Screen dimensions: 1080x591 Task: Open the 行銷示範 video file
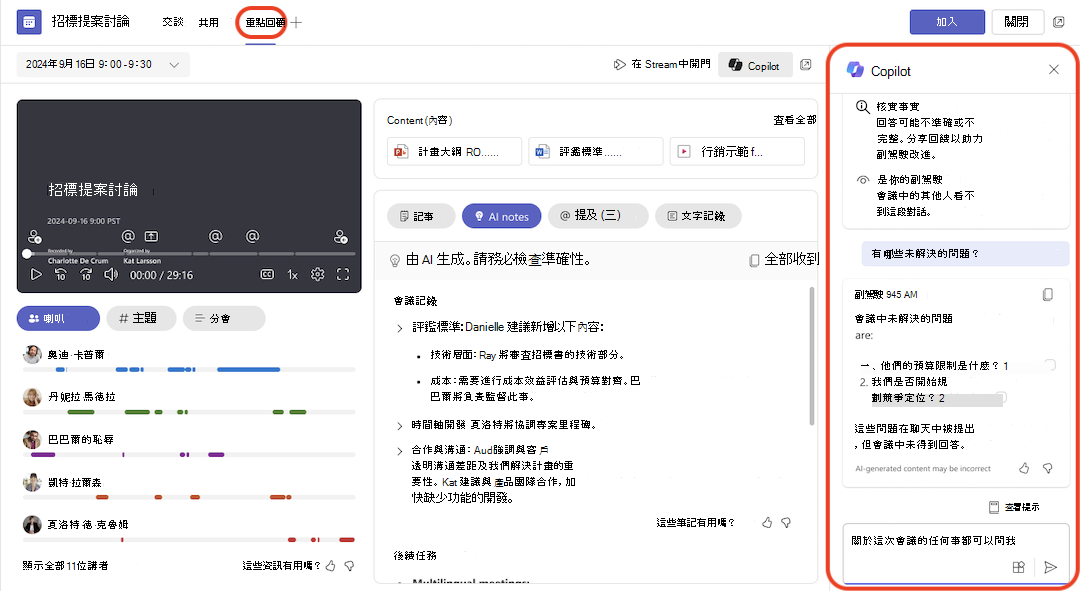coord(737,152)
